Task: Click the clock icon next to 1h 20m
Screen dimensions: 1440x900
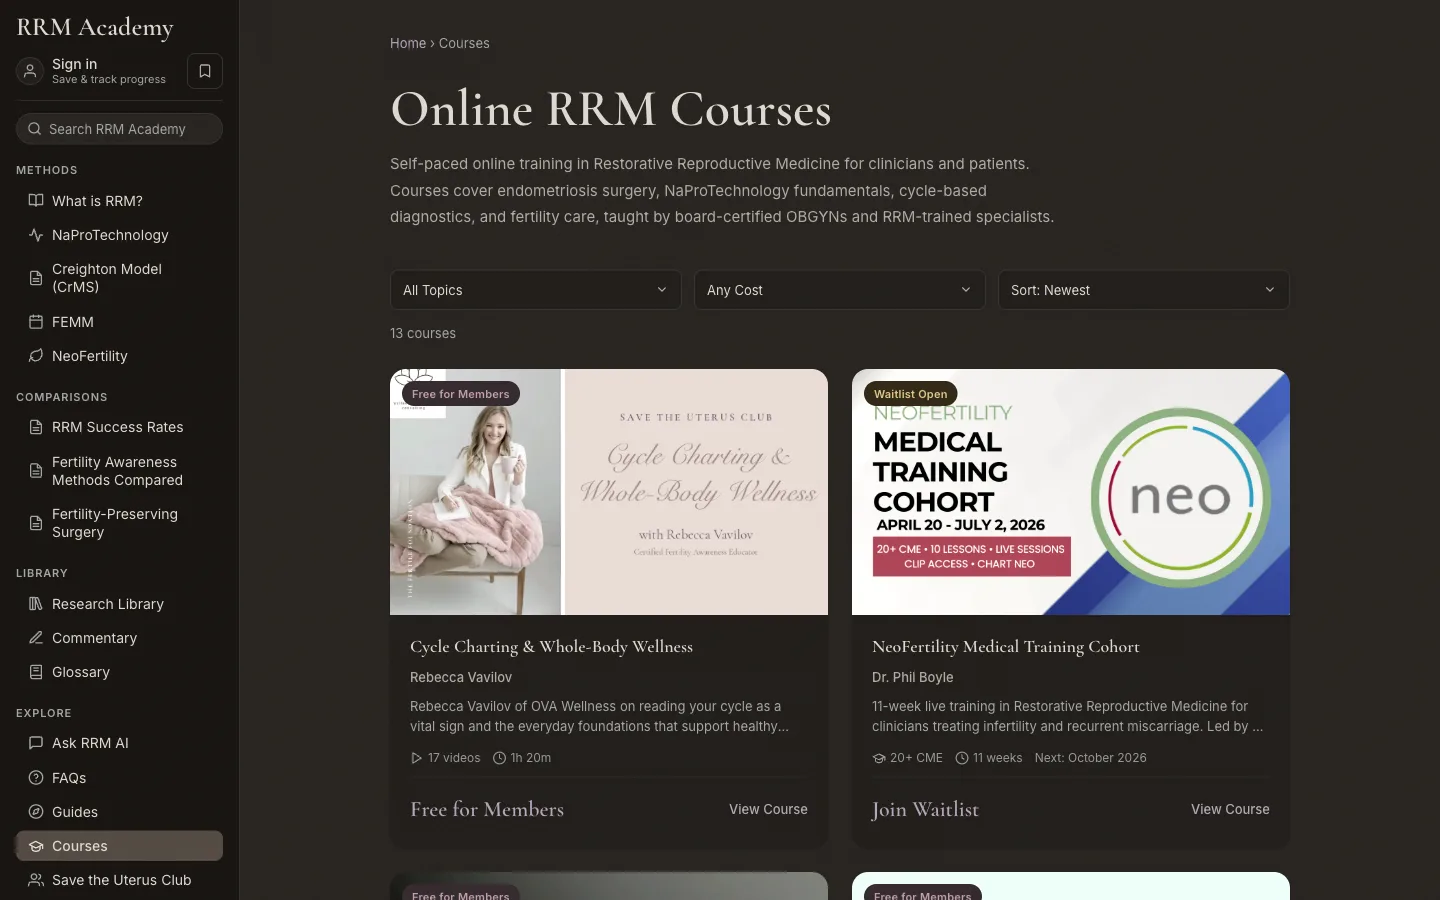Action: tap(500, 758)
